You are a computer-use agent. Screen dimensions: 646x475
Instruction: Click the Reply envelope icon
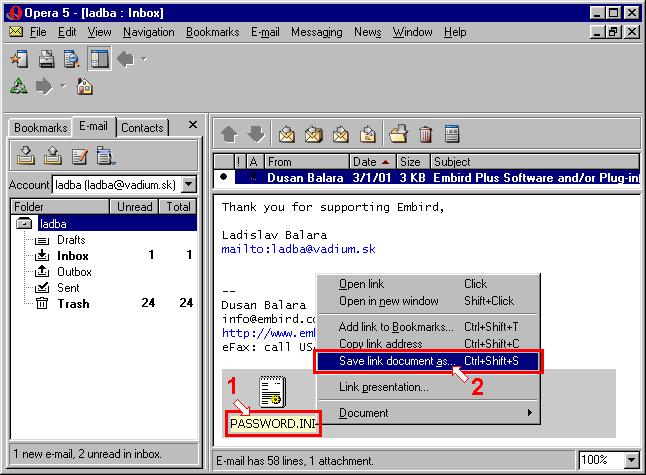tap(287, 134)
